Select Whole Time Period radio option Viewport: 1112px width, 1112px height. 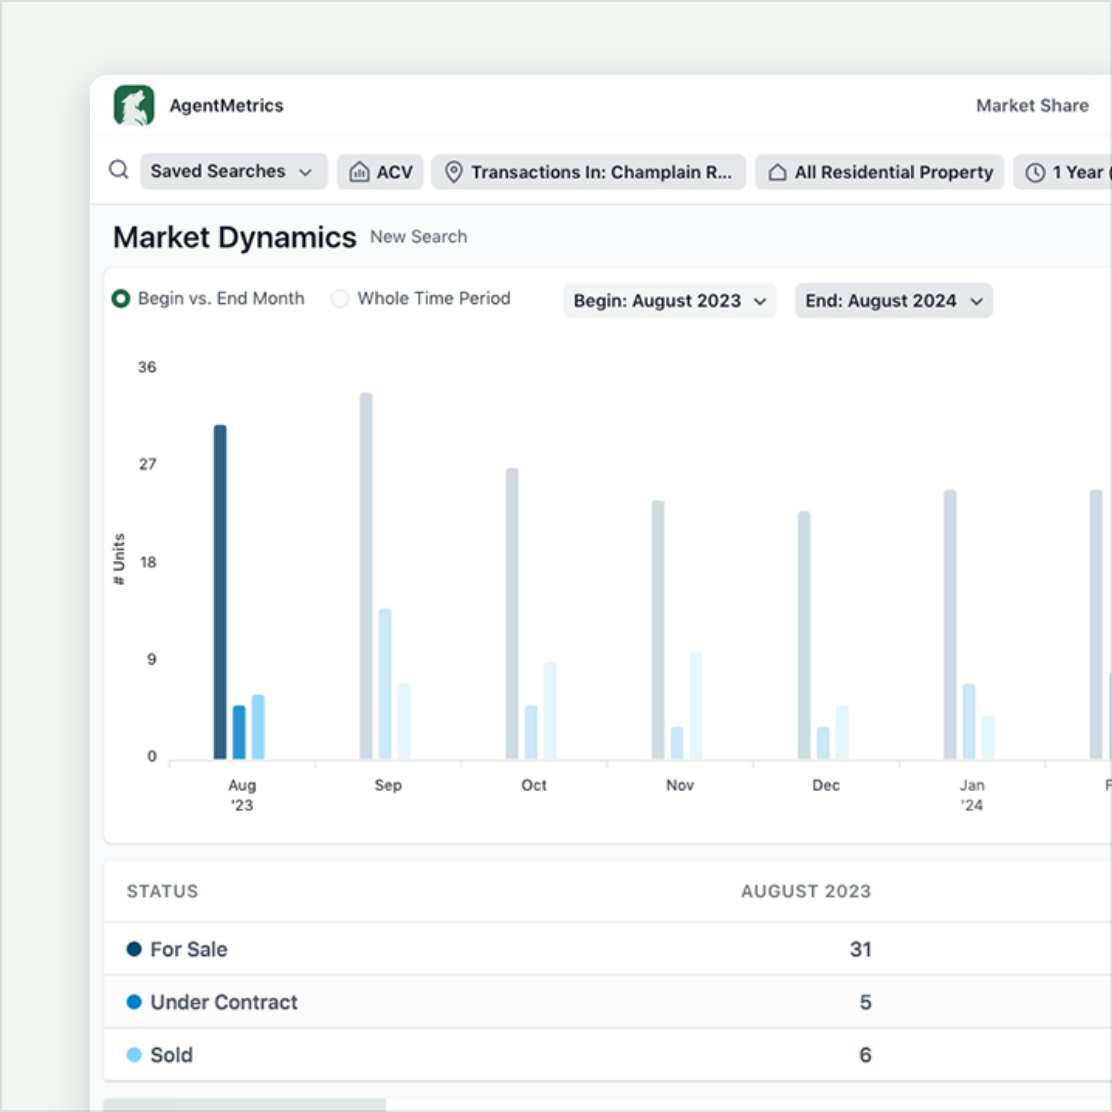click(340, 299)
